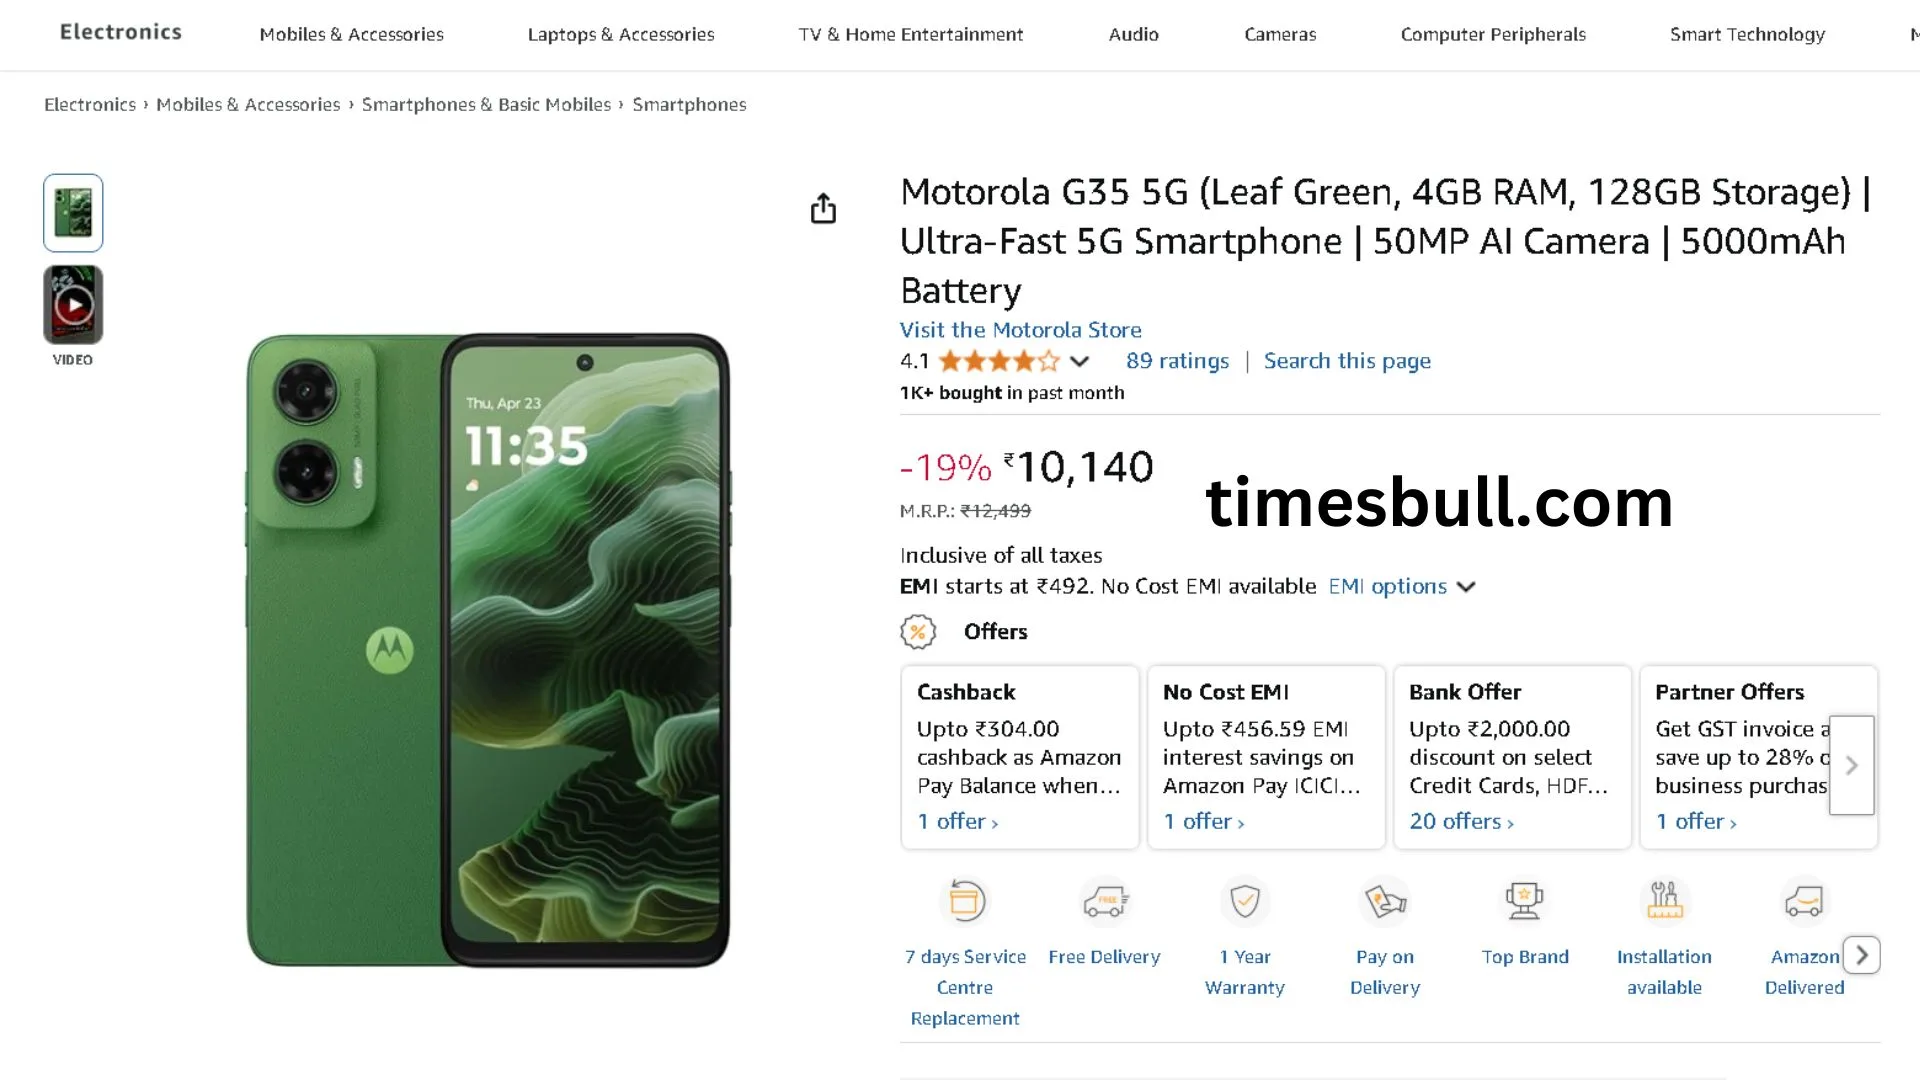Select the green phone image thumbnail
This screenshot has width=1920, height=1080.
pyautogui.click(x=73, y=213)
